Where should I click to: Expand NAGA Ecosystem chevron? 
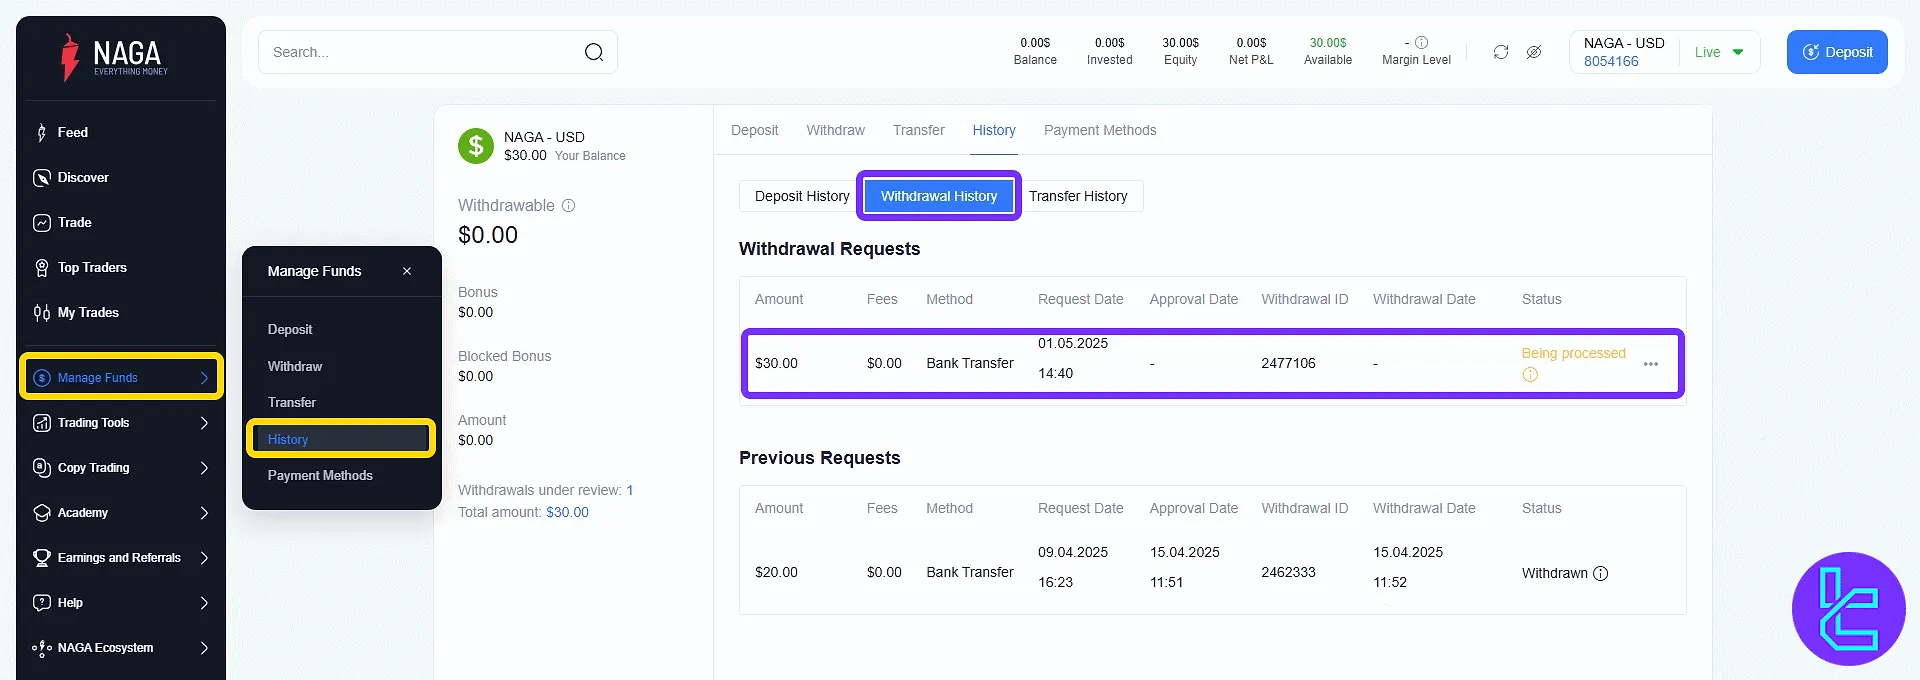[204, 648]
